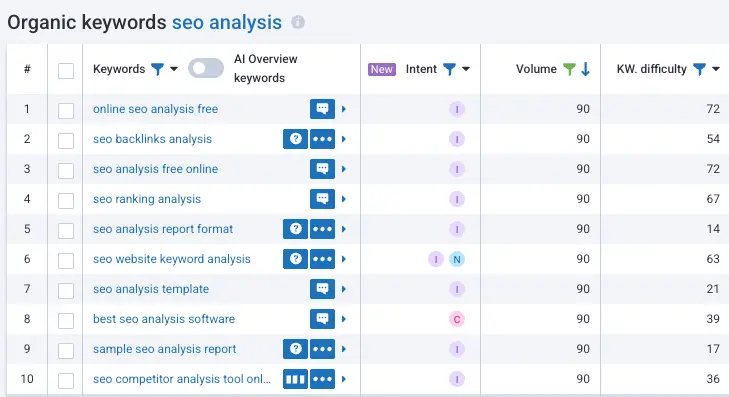
Task: Click difficulty value 14 for report format row
Action: (x=713, y=229)
